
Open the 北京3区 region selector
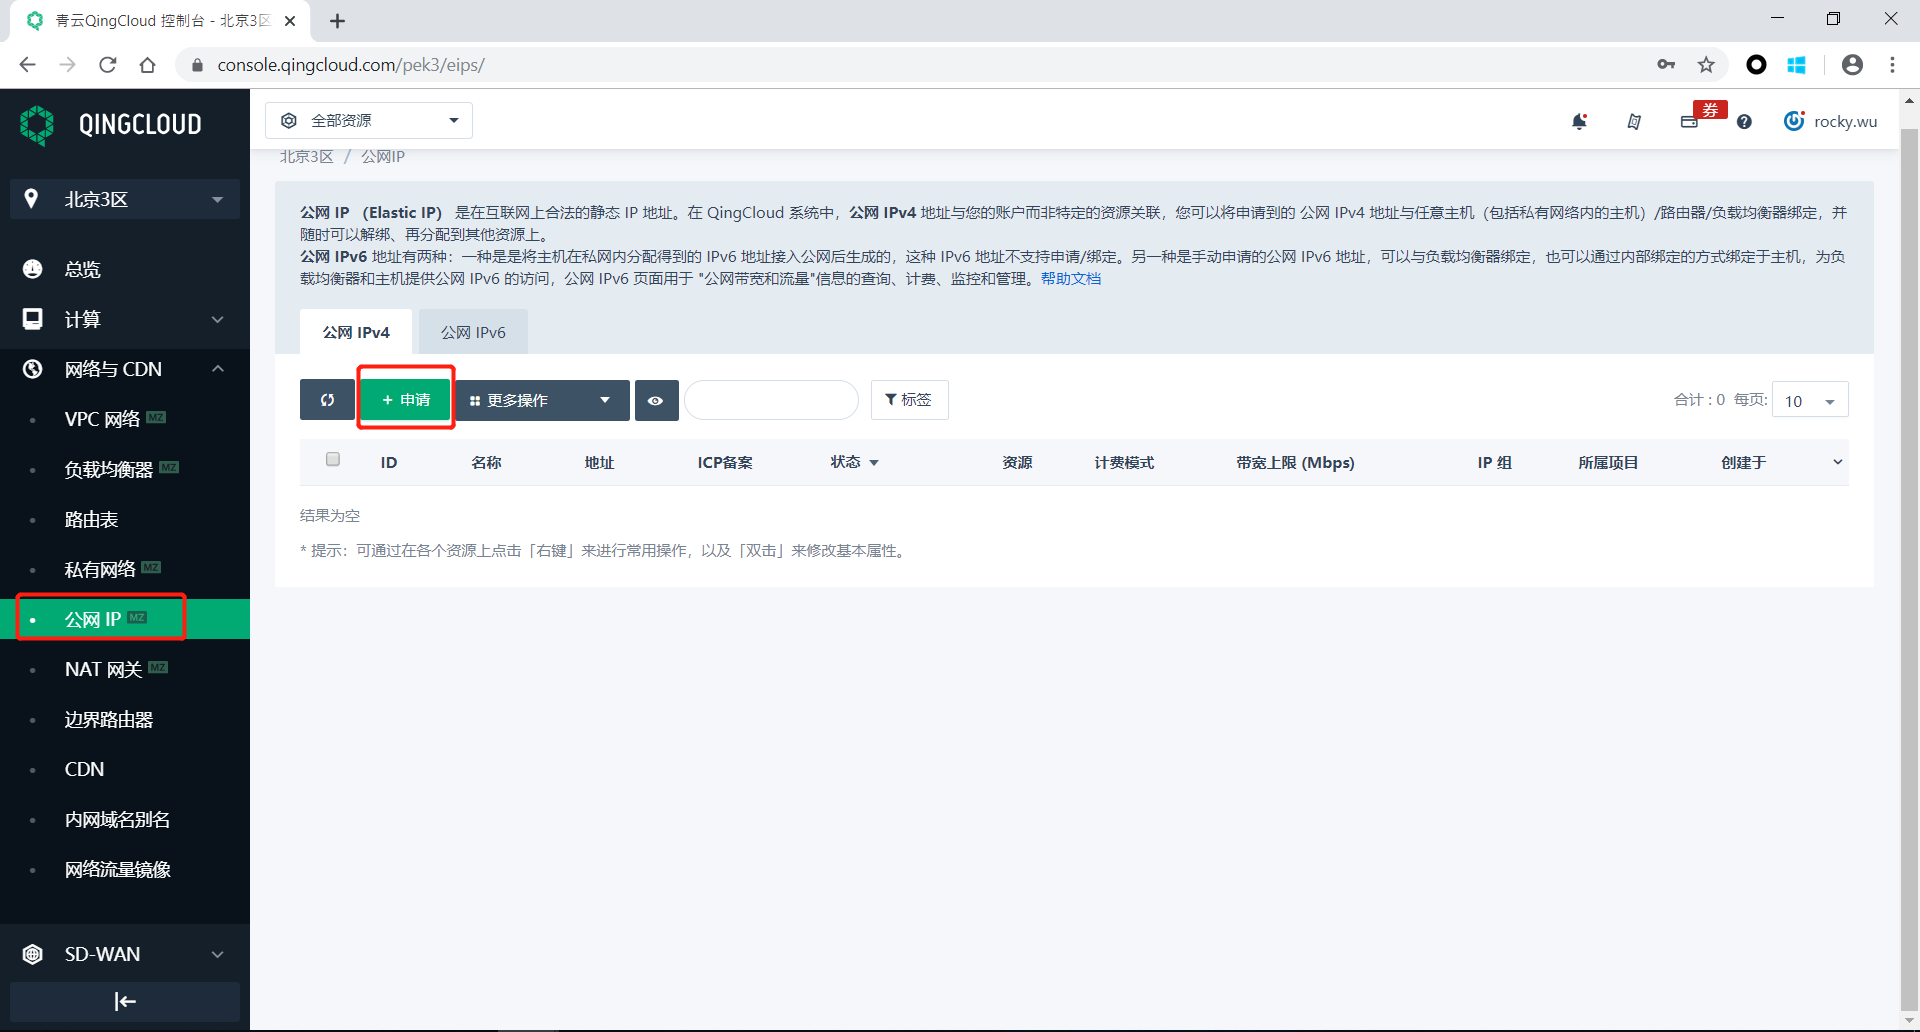point(125,199)
